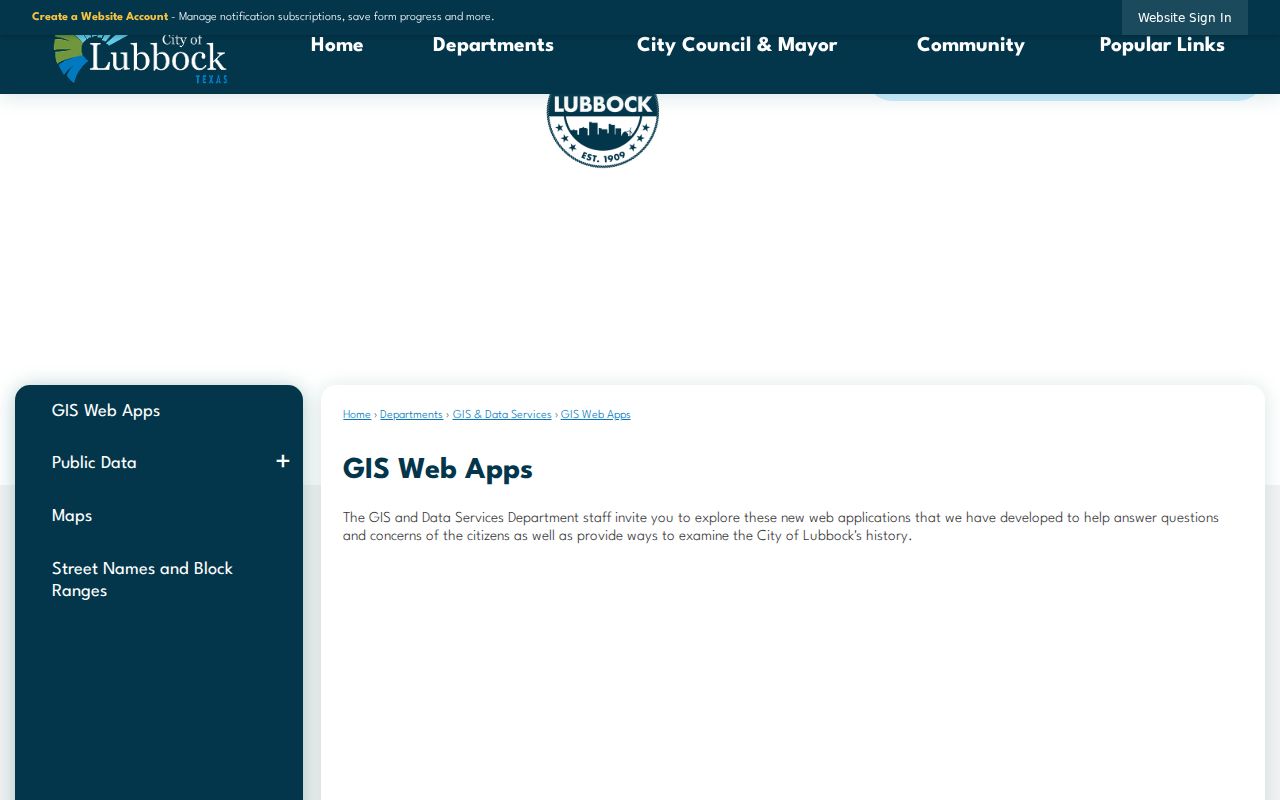Open Street Names and Block Ranges
Screen dimensions: 1280x800
[142, 579]
